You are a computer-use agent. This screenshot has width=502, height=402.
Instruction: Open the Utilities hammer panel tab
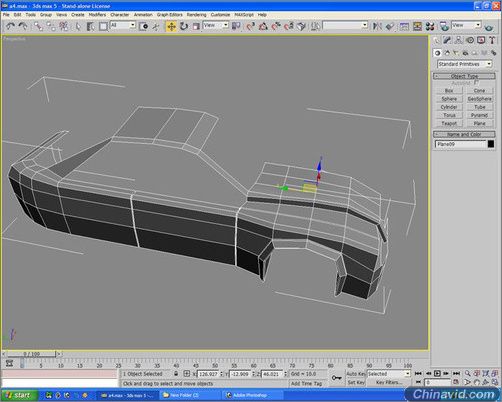[492, 40]
